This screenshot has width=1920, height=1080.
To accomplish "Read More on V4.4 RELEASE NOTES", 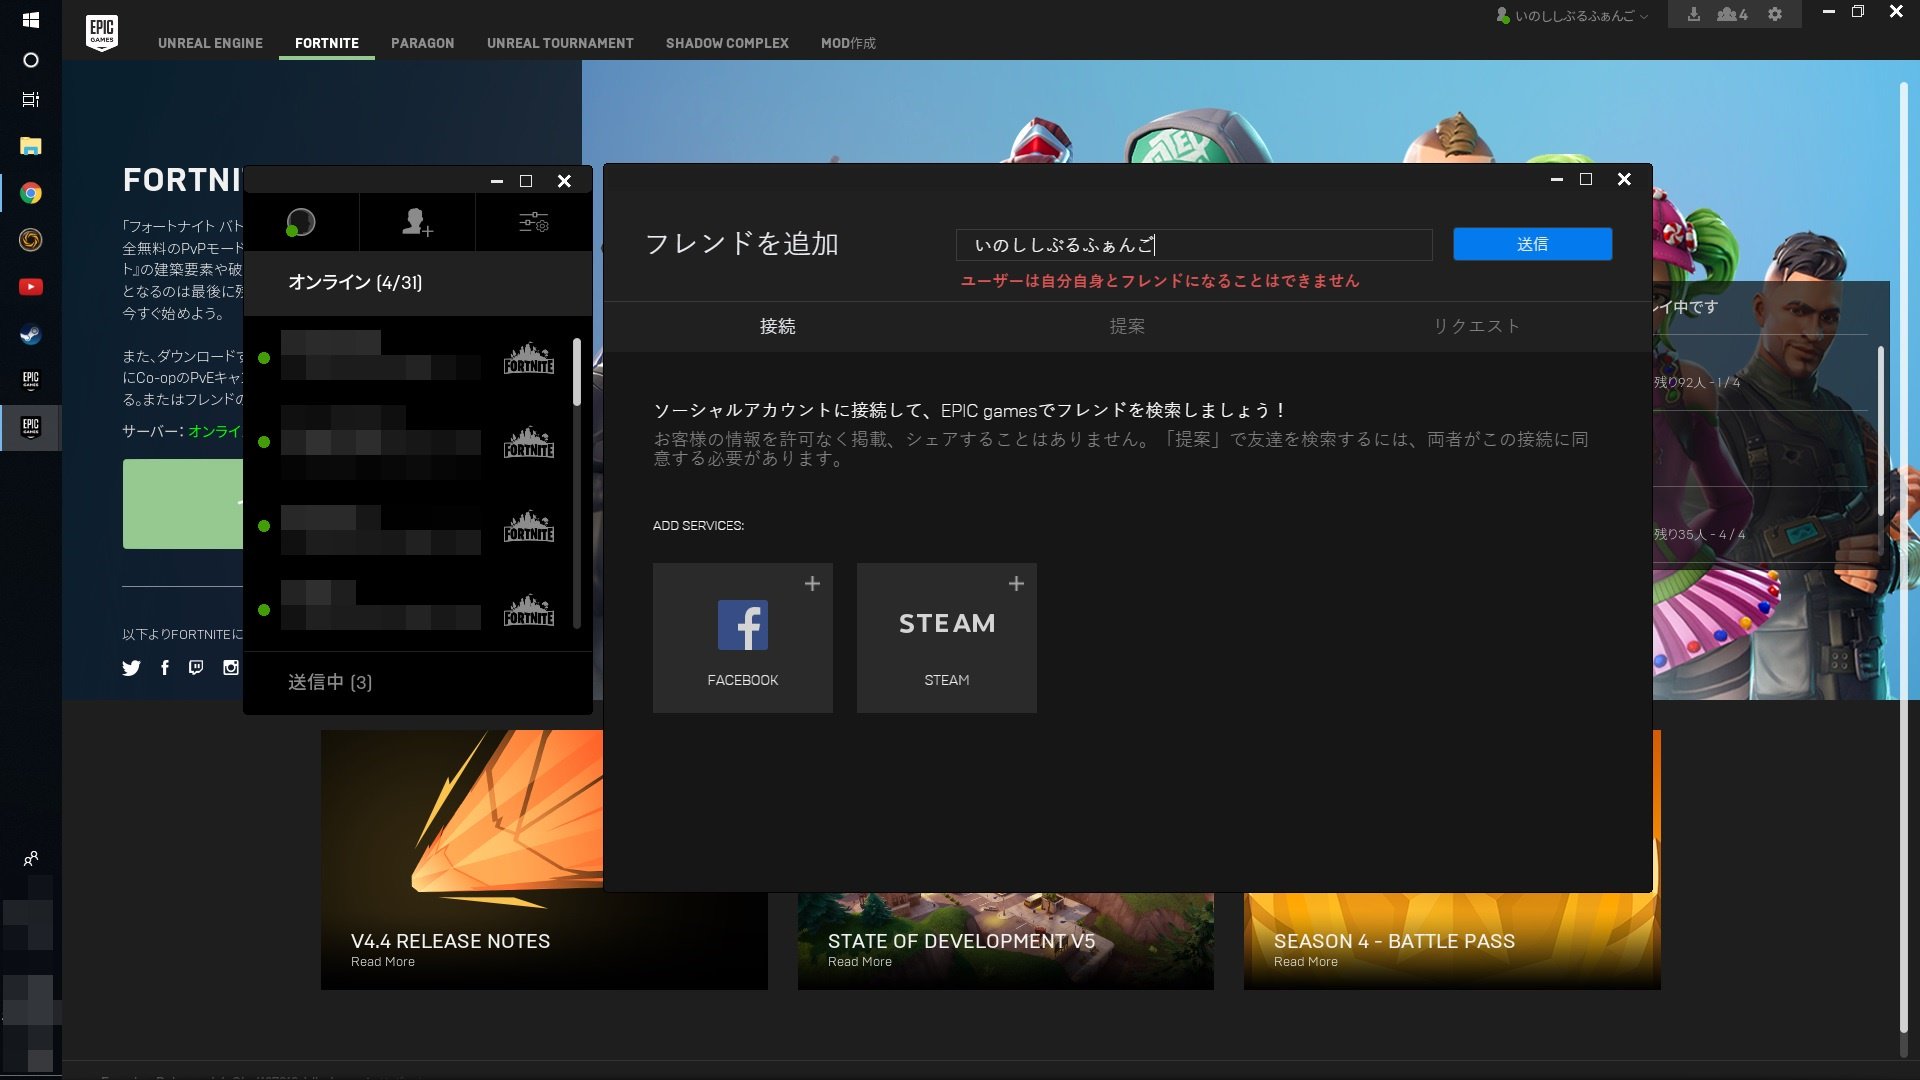I will tap(383, 962).
